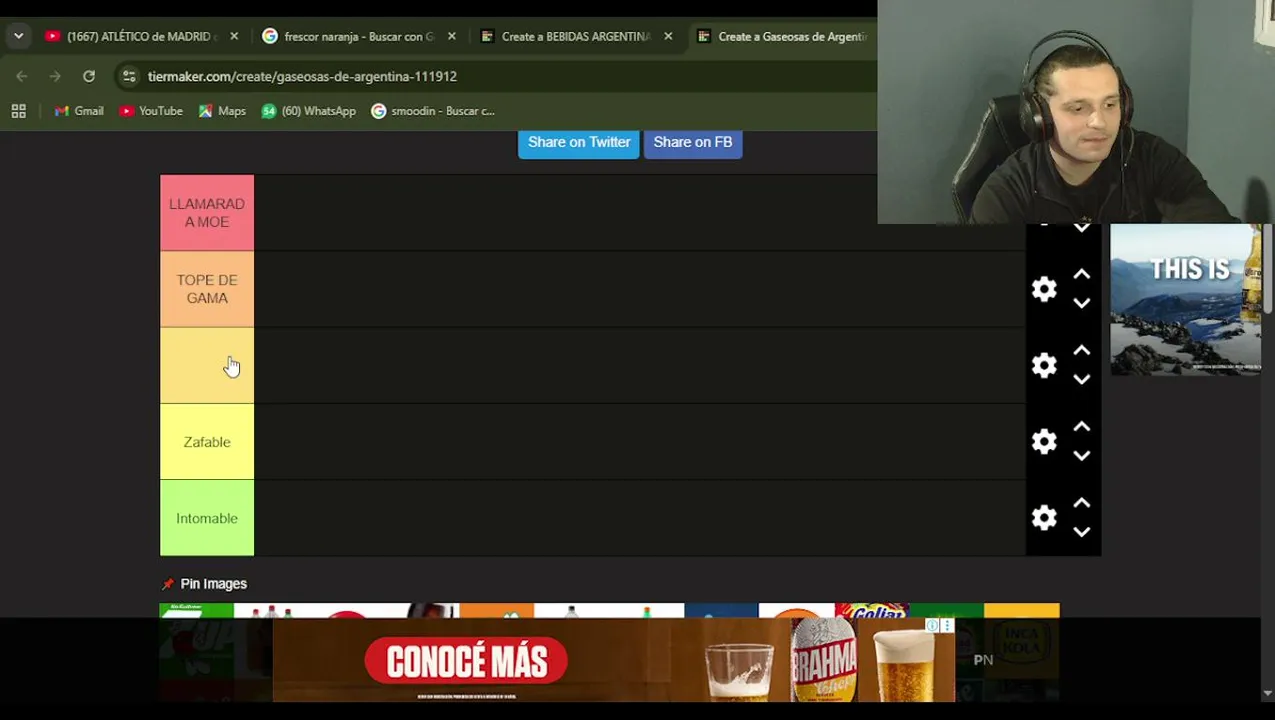Open the ad options menu on Brahma banner

point(947,626)
